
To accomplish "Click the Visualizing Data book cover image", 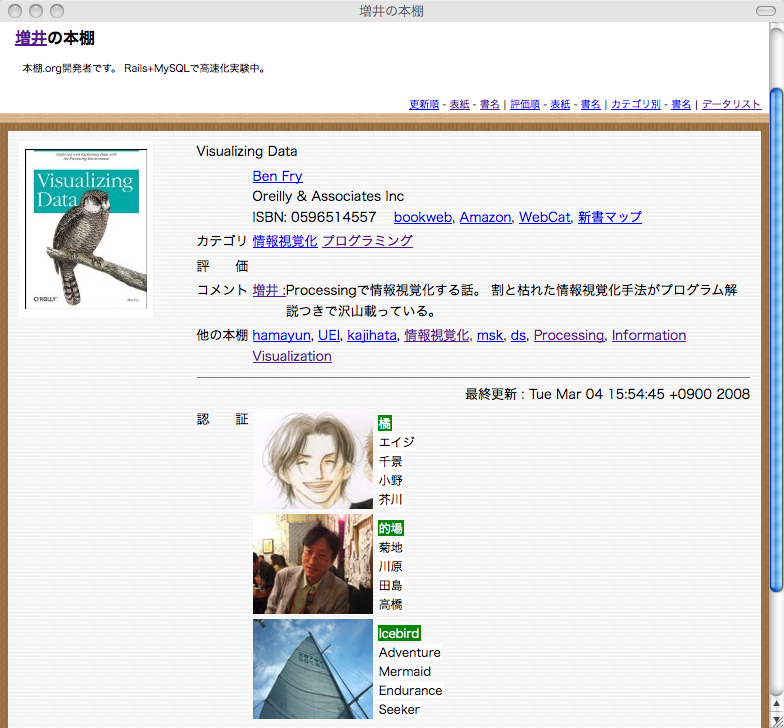I will (x=86, y=229).
